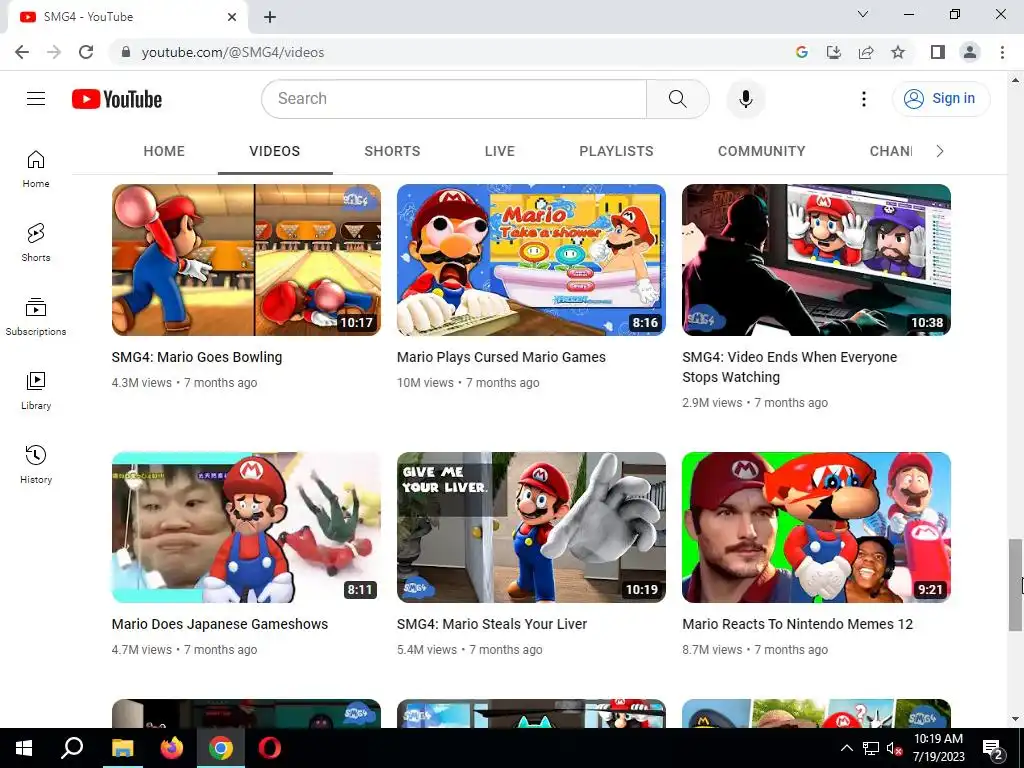The image size is (1024, 768).
Task: Toggle the browser side panel
Action: 938,52
